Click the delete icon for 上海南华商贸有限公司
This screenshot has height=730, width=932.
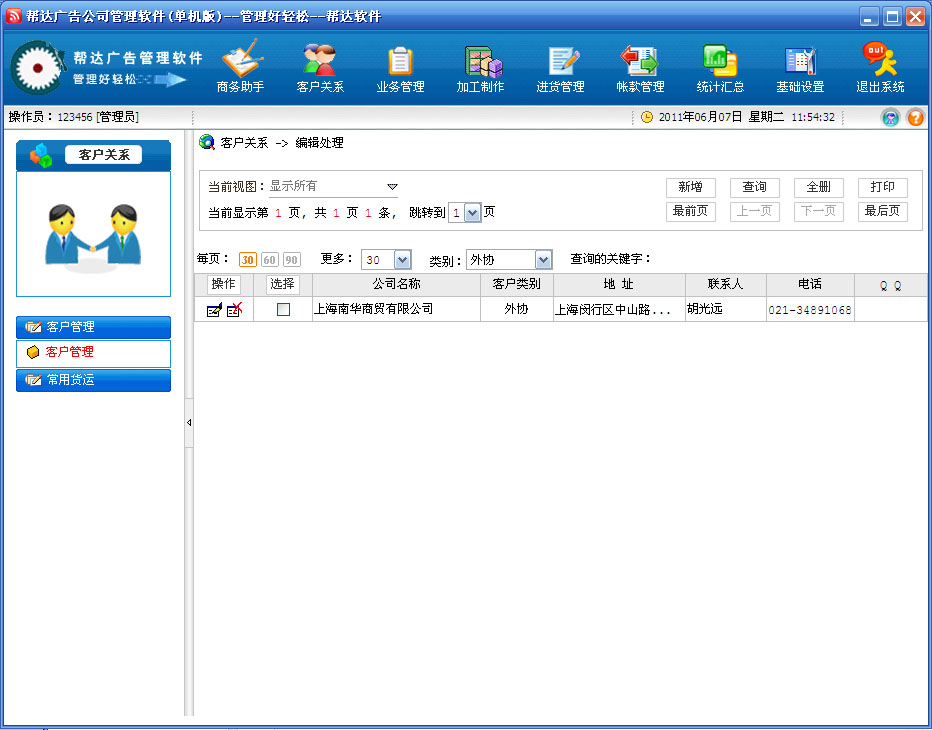tap(234, 309)
